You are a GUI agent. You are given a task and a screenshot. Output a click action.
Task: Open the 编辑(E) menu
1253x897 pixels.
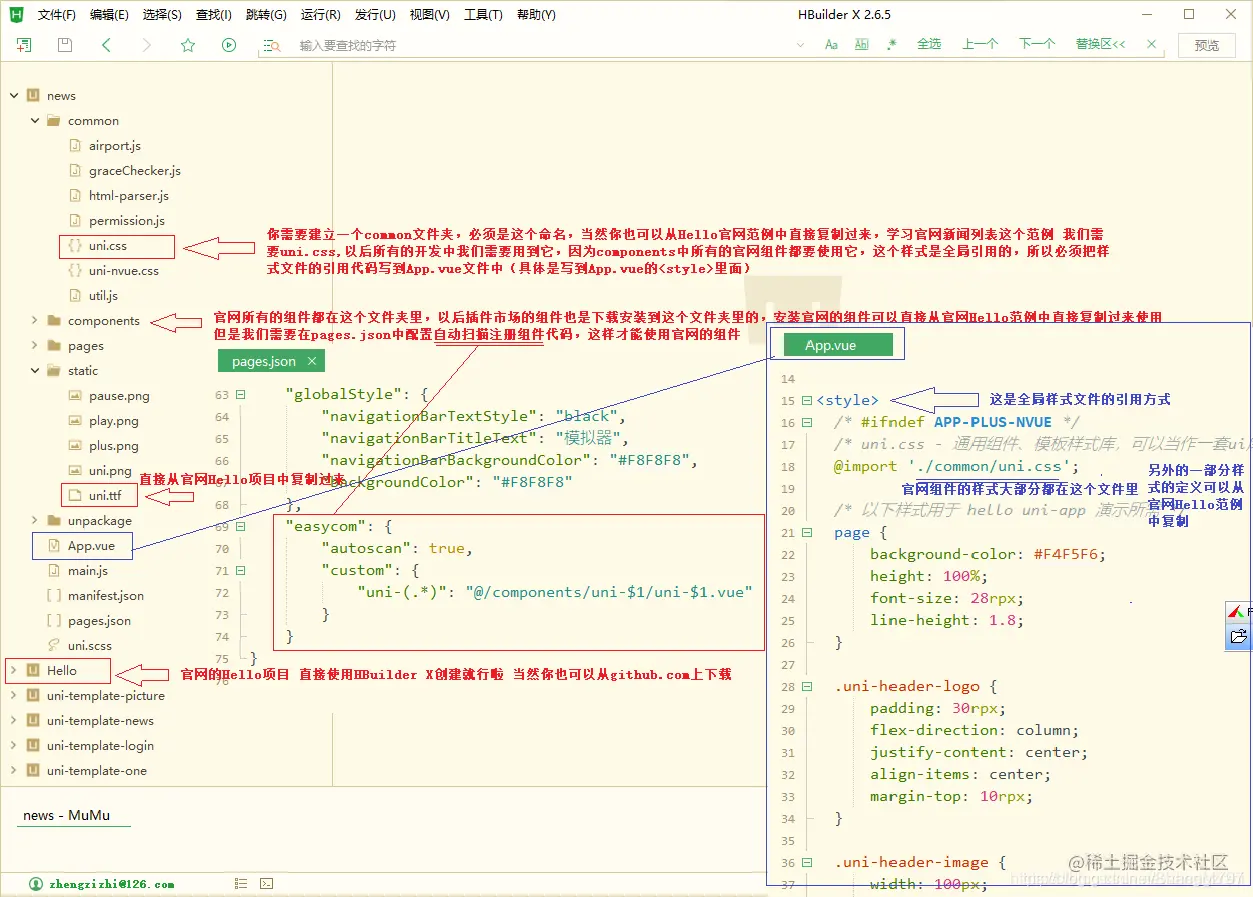pyautogui.click(x=109, y=15)
